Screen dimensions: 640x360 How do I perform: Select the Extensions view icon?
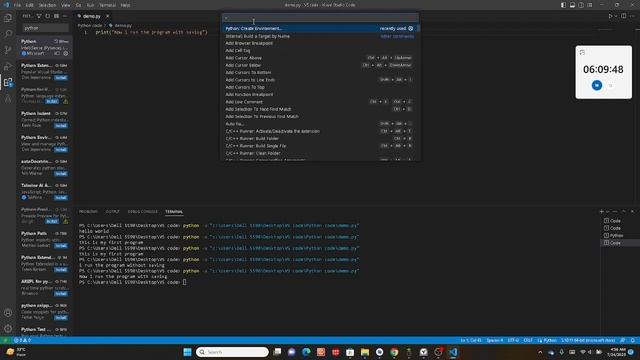[8, 82]
